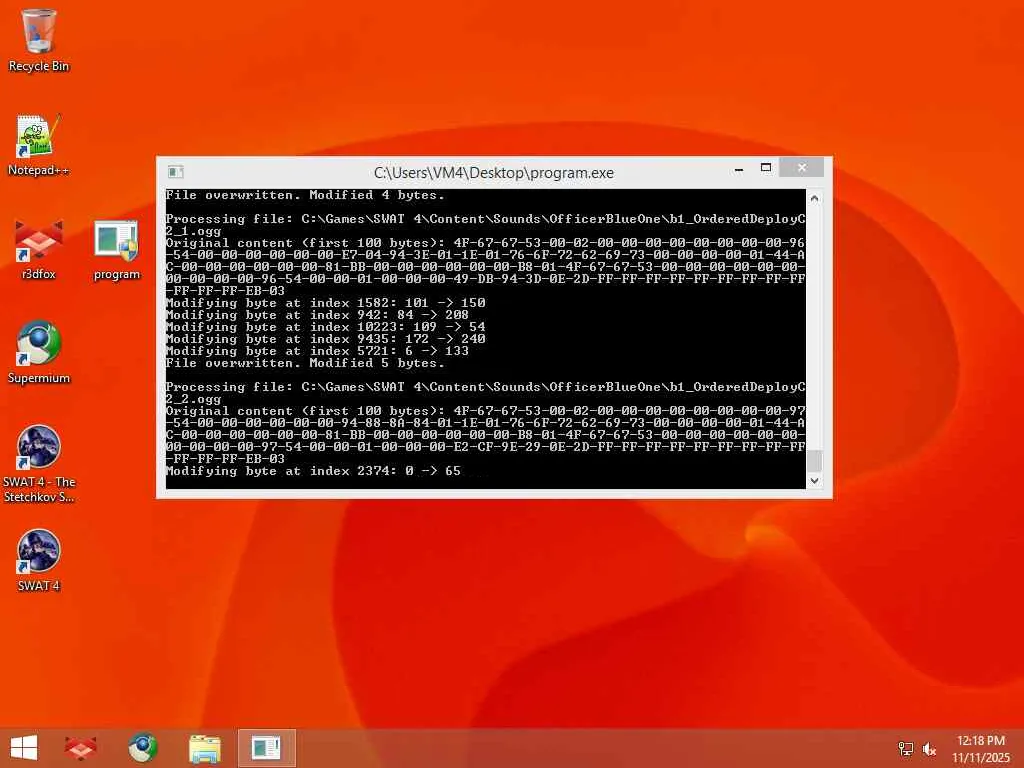The height and width of the screenshot is (768, 1024).
Task: Click the console scrollbar thumb
Action: (x=814, y=460)
